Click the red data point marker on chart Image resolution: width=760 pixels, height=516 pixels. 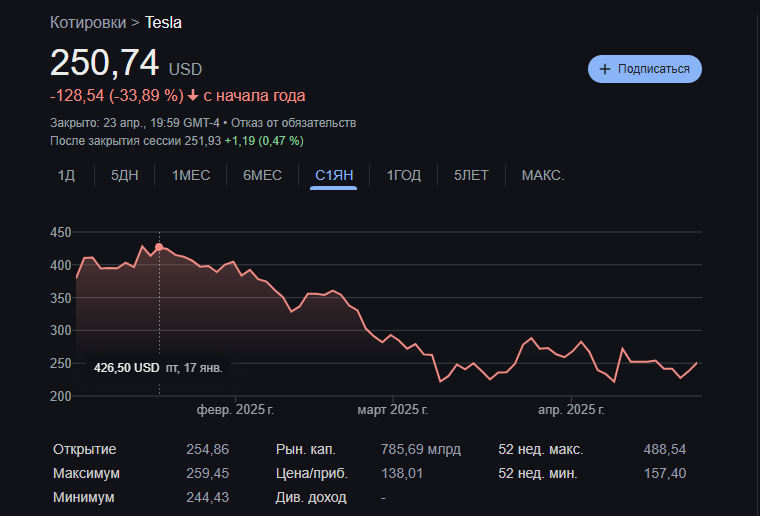159,247
